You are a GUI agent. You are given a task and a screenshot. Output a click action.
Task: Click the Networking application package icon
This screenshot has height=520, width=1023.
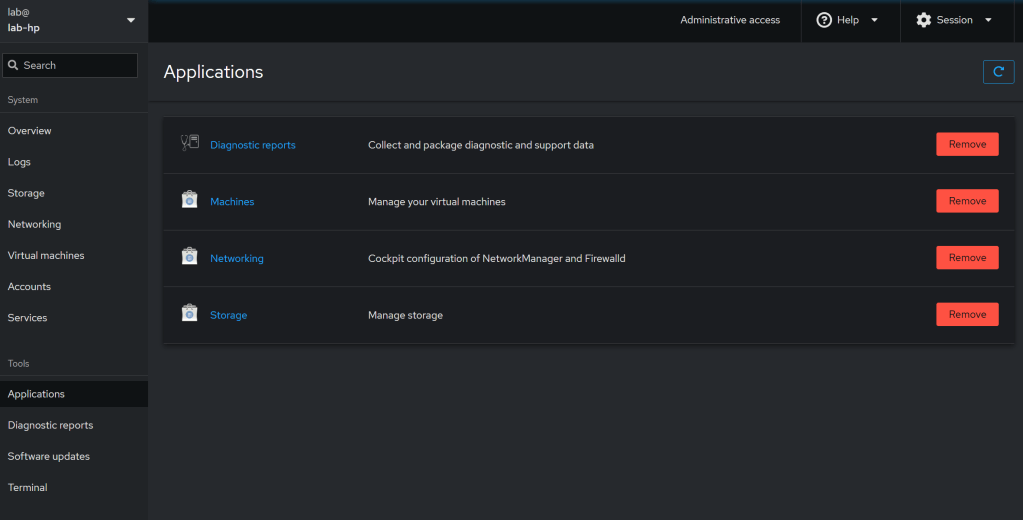tap(189, 258)
